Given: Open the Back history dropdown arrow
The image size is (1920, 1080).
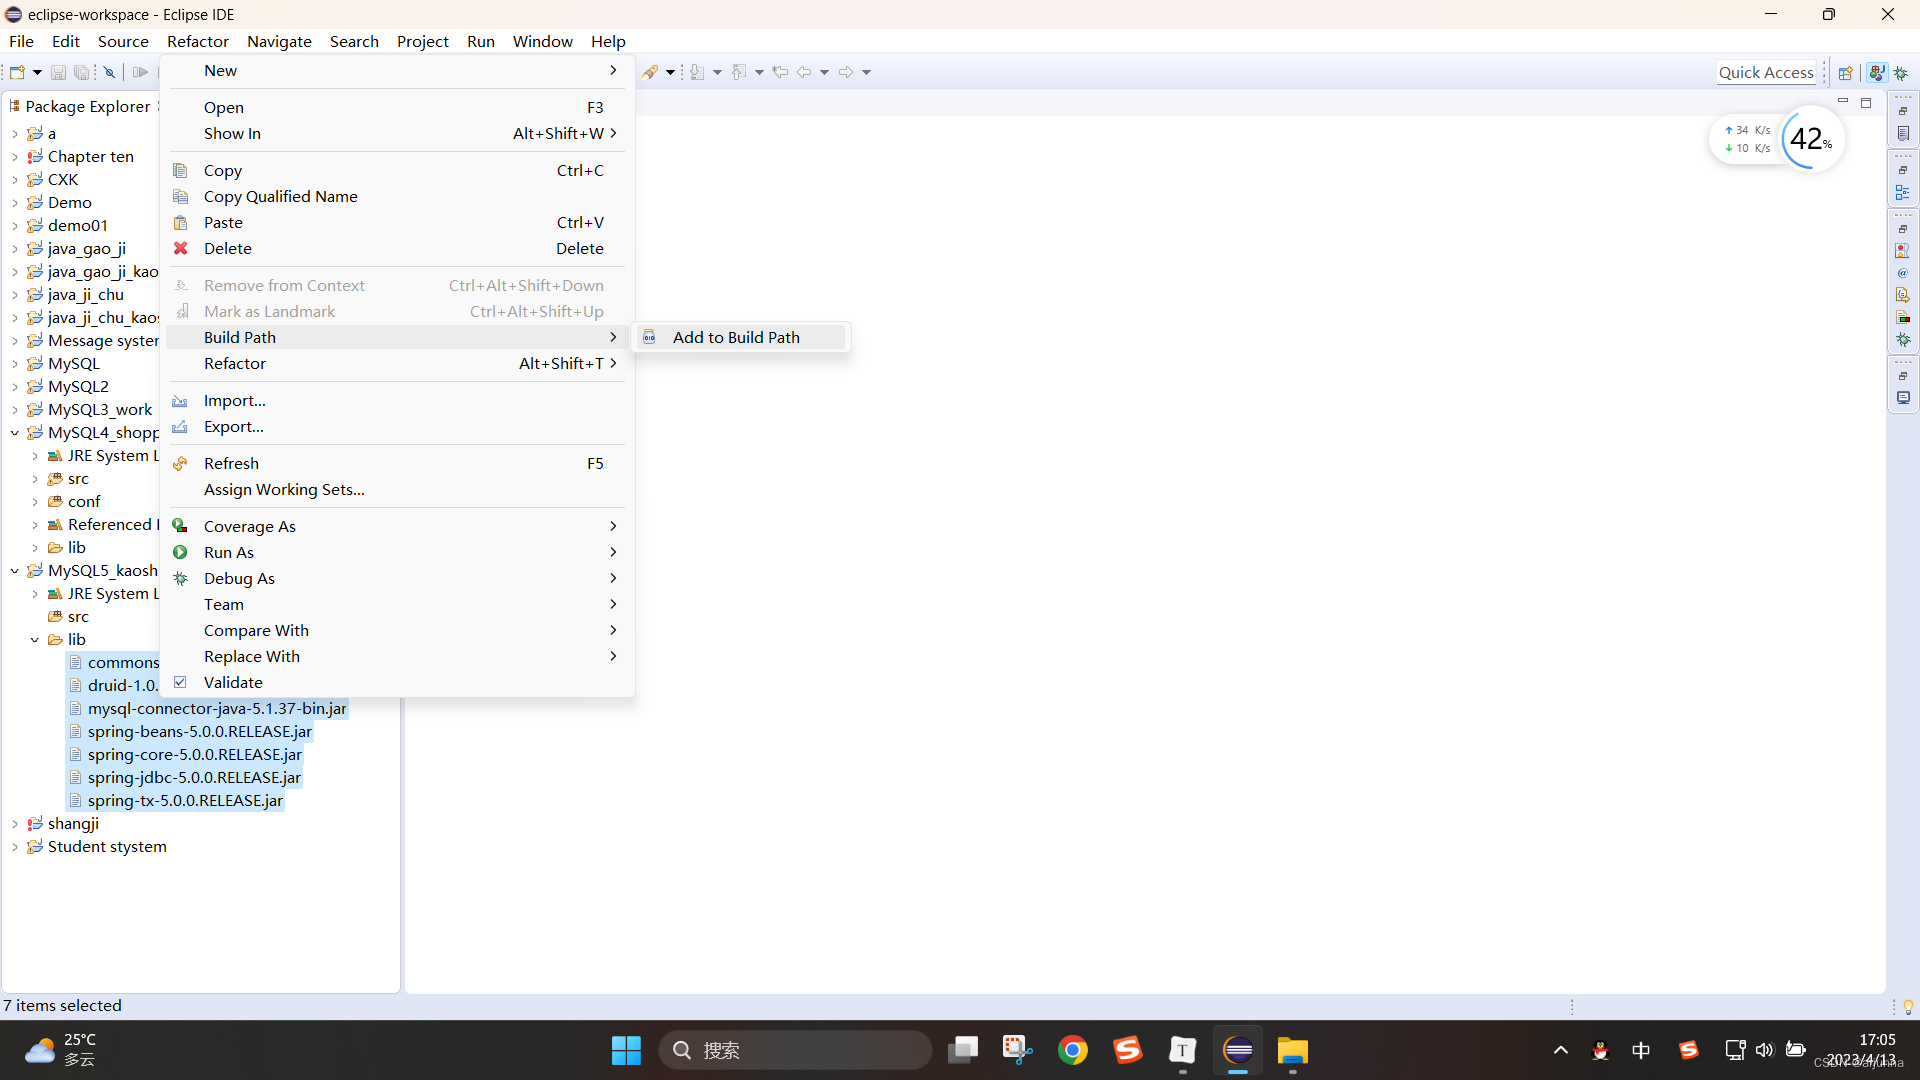Looking at the screenshot, I should click(x=824, y=72).
